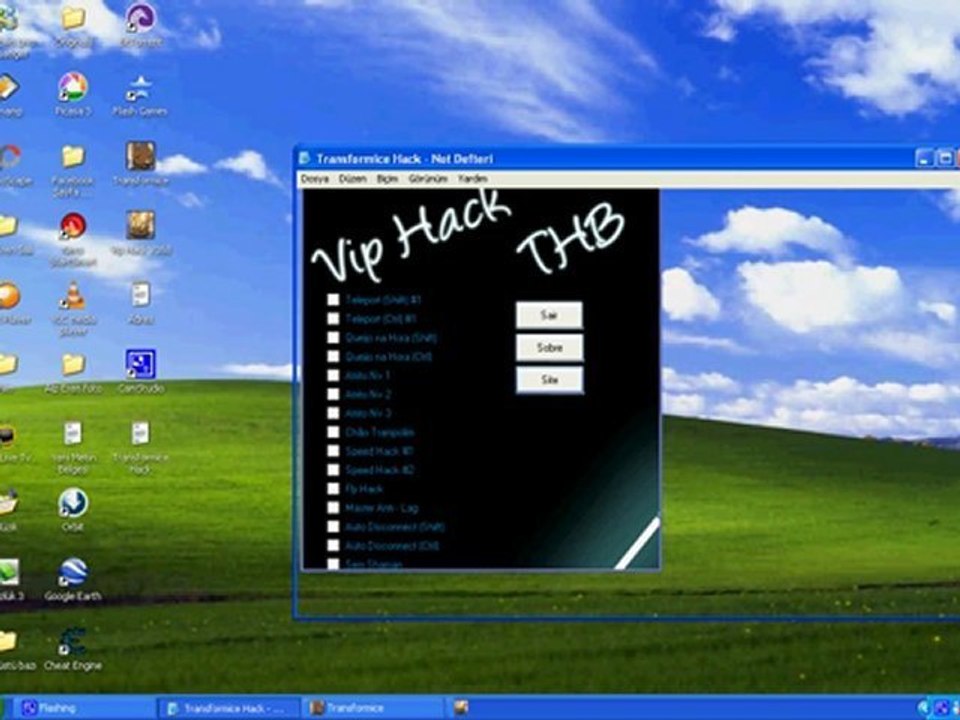
Task: Click the Notepad icon in title bar
Action: [x=304, y=159]
